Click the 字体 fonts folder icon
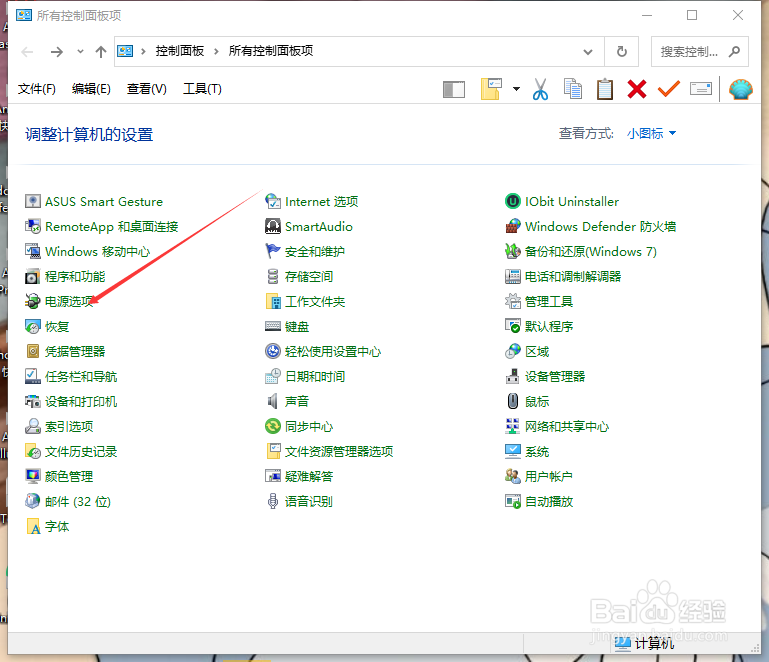Image resolution: width=769 pixels, height=662 pixels. tap(32, 527)
